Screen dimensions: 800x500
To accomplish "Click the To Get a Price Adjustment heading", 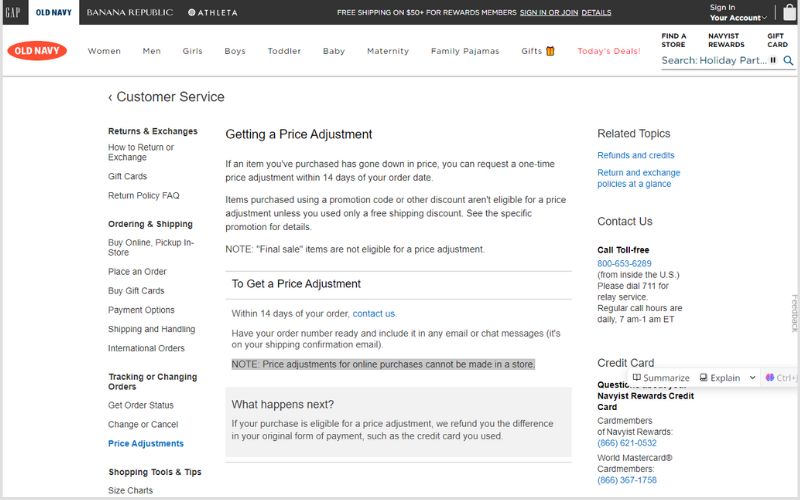I will (x=296, y=284).
